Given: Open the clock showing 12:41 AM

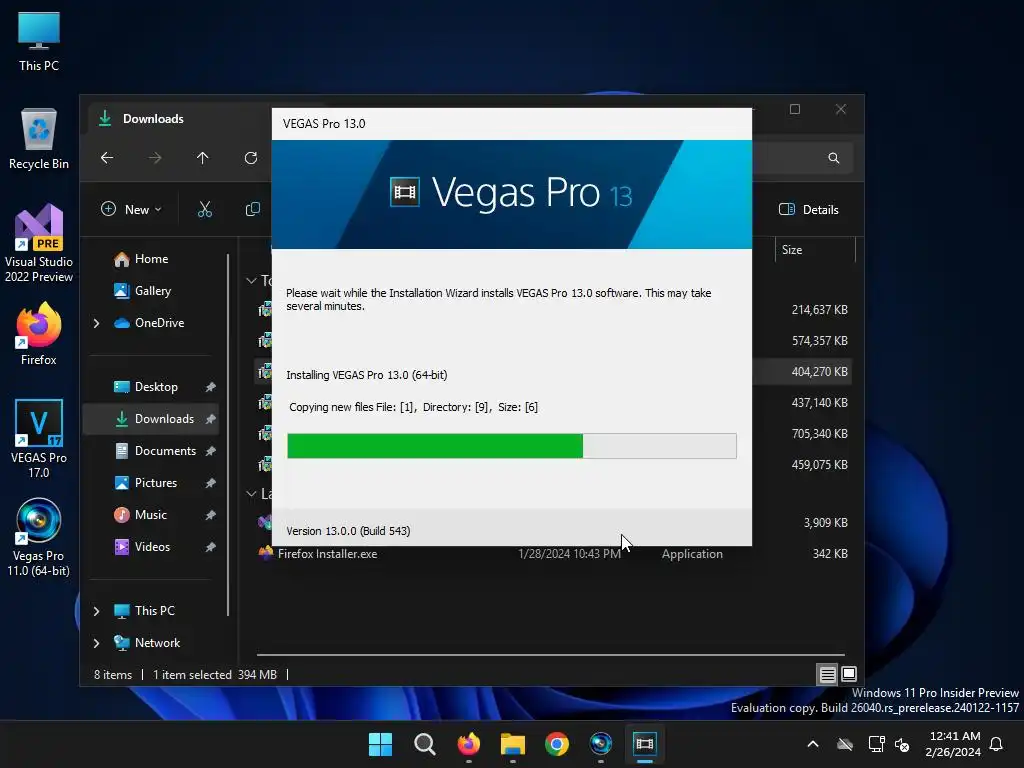Looking at the screenshot, I should (x=953, y=744).
